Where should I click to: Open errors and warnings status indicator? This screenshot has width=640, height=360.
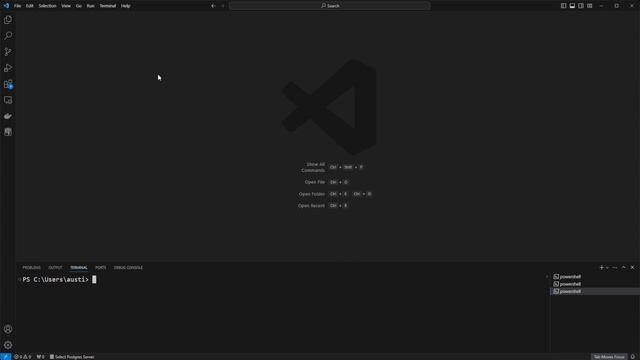click(22, 357)
